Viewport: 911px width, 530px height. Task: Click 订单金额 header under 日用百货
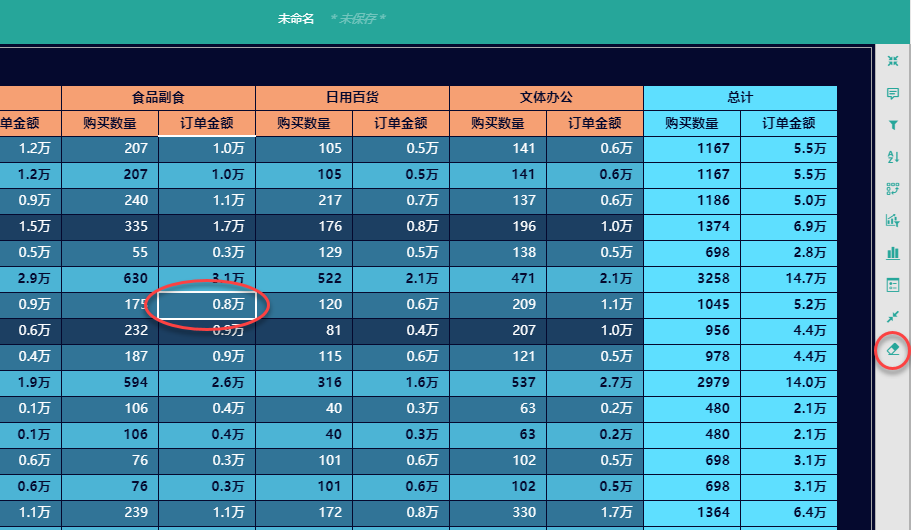pyautogui.click(x=400, y=123)
